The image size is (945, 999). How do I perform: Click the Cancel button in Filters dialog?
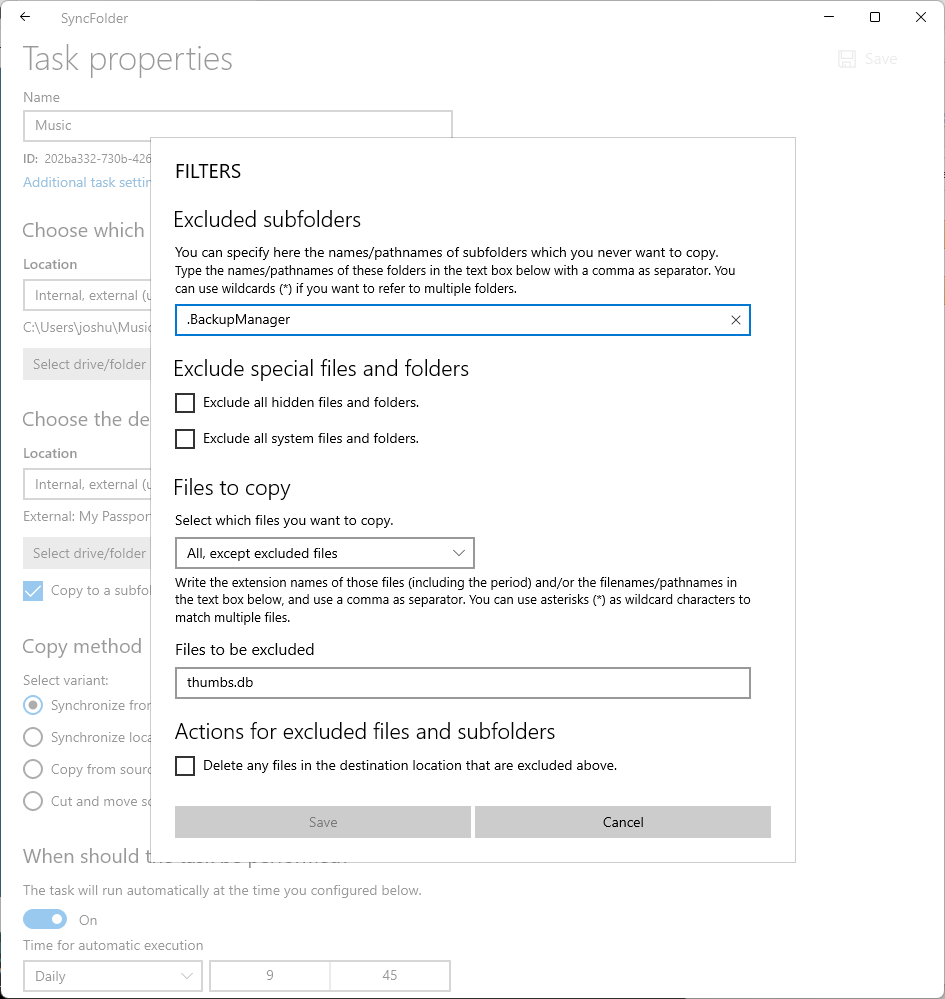(x=622, y=822)
